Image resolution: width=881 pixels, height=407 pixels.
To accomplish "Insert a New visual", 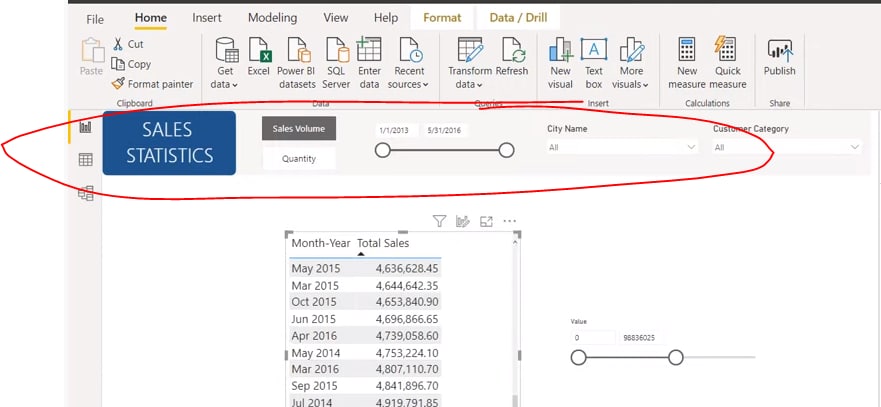I will (x=560, y=63).
